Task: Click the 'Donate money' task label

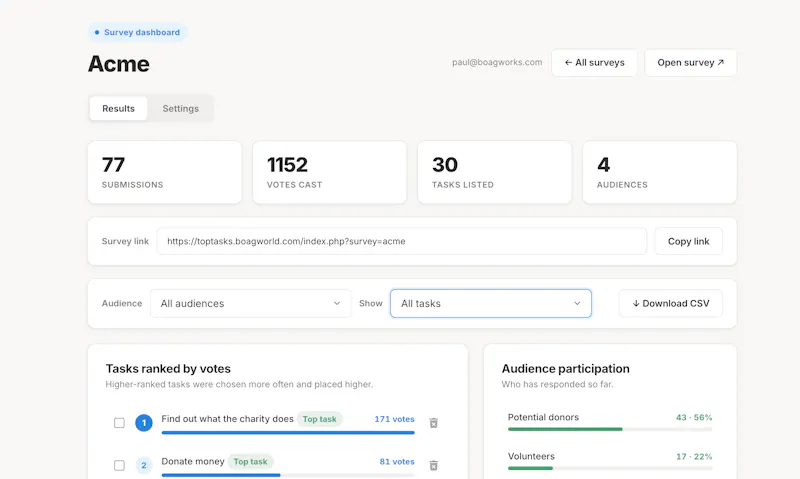Action: [x=193, y=461]
